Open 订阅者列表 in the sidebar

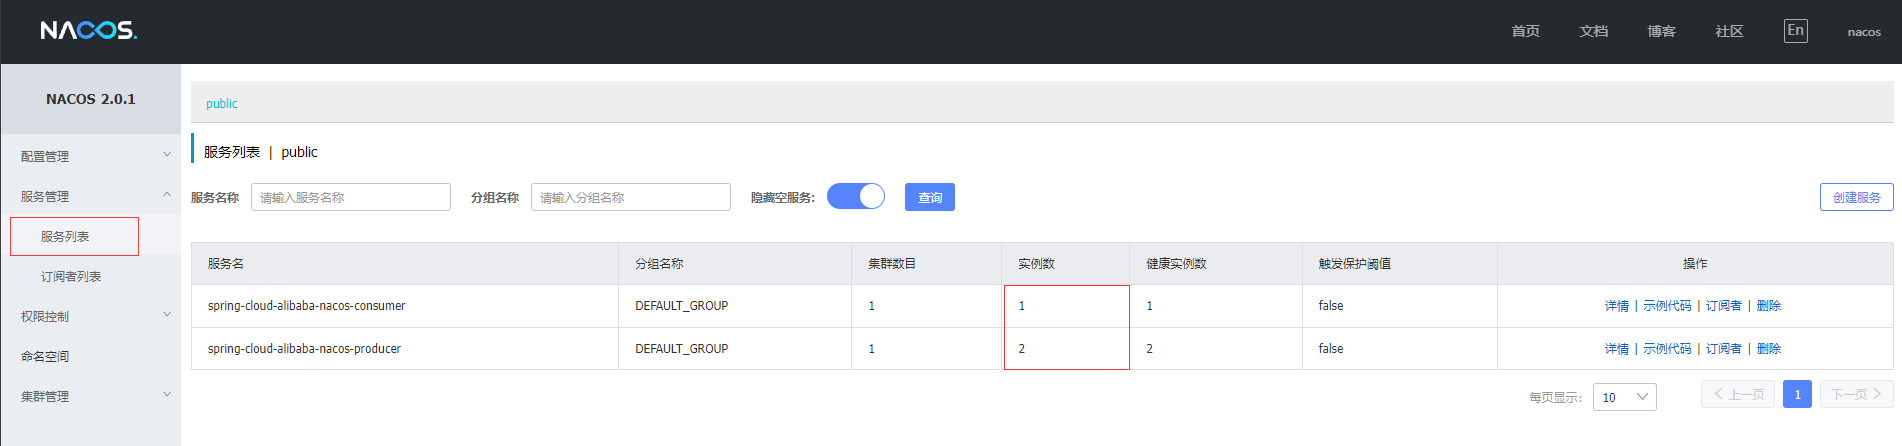(71, 276)
